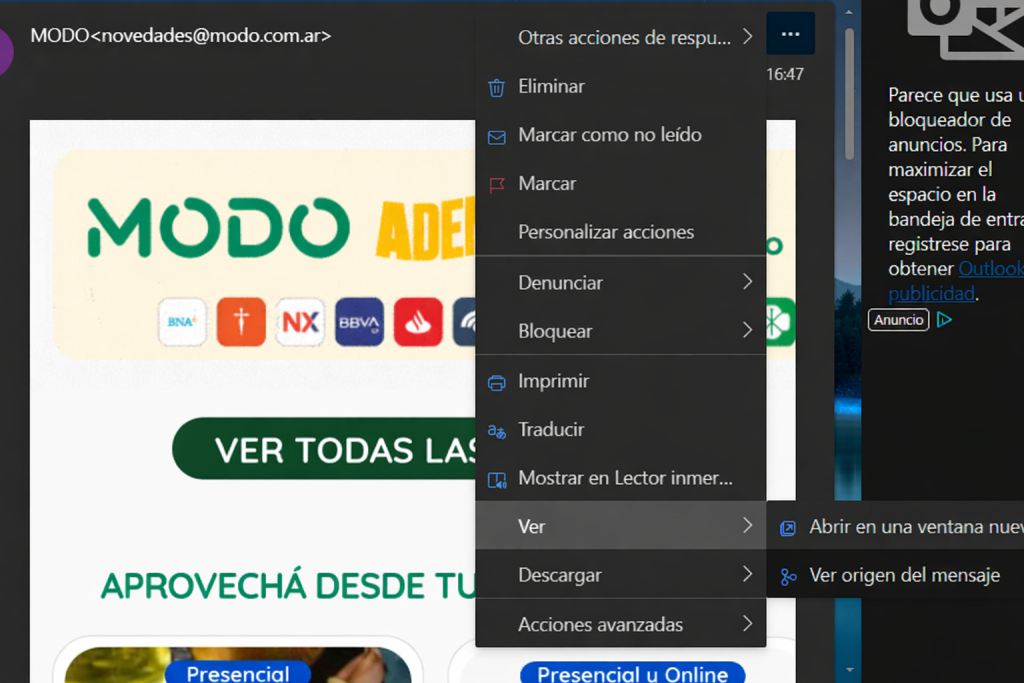Screen dimensions: 1024x683
Task: Click the trash icon next to Eliminar
Action: coord(496,87)
